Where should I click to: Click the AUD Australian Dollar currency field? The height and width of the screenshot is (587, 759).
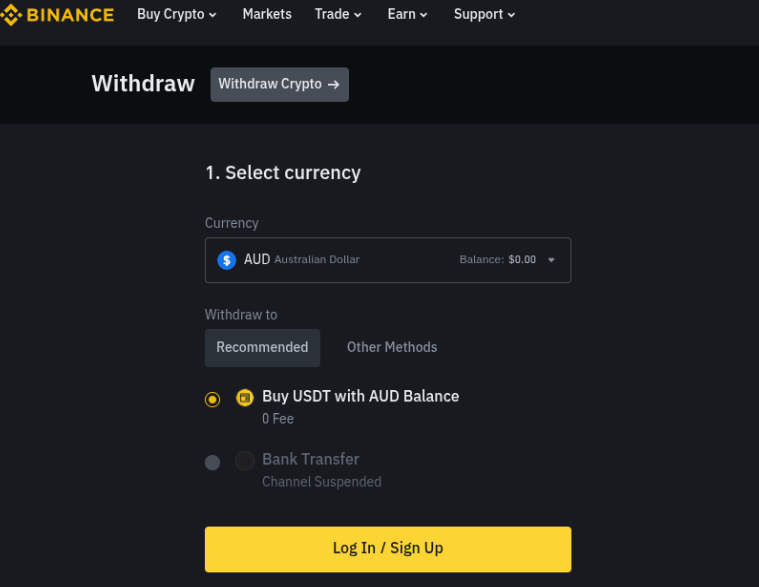click(388, 260)
